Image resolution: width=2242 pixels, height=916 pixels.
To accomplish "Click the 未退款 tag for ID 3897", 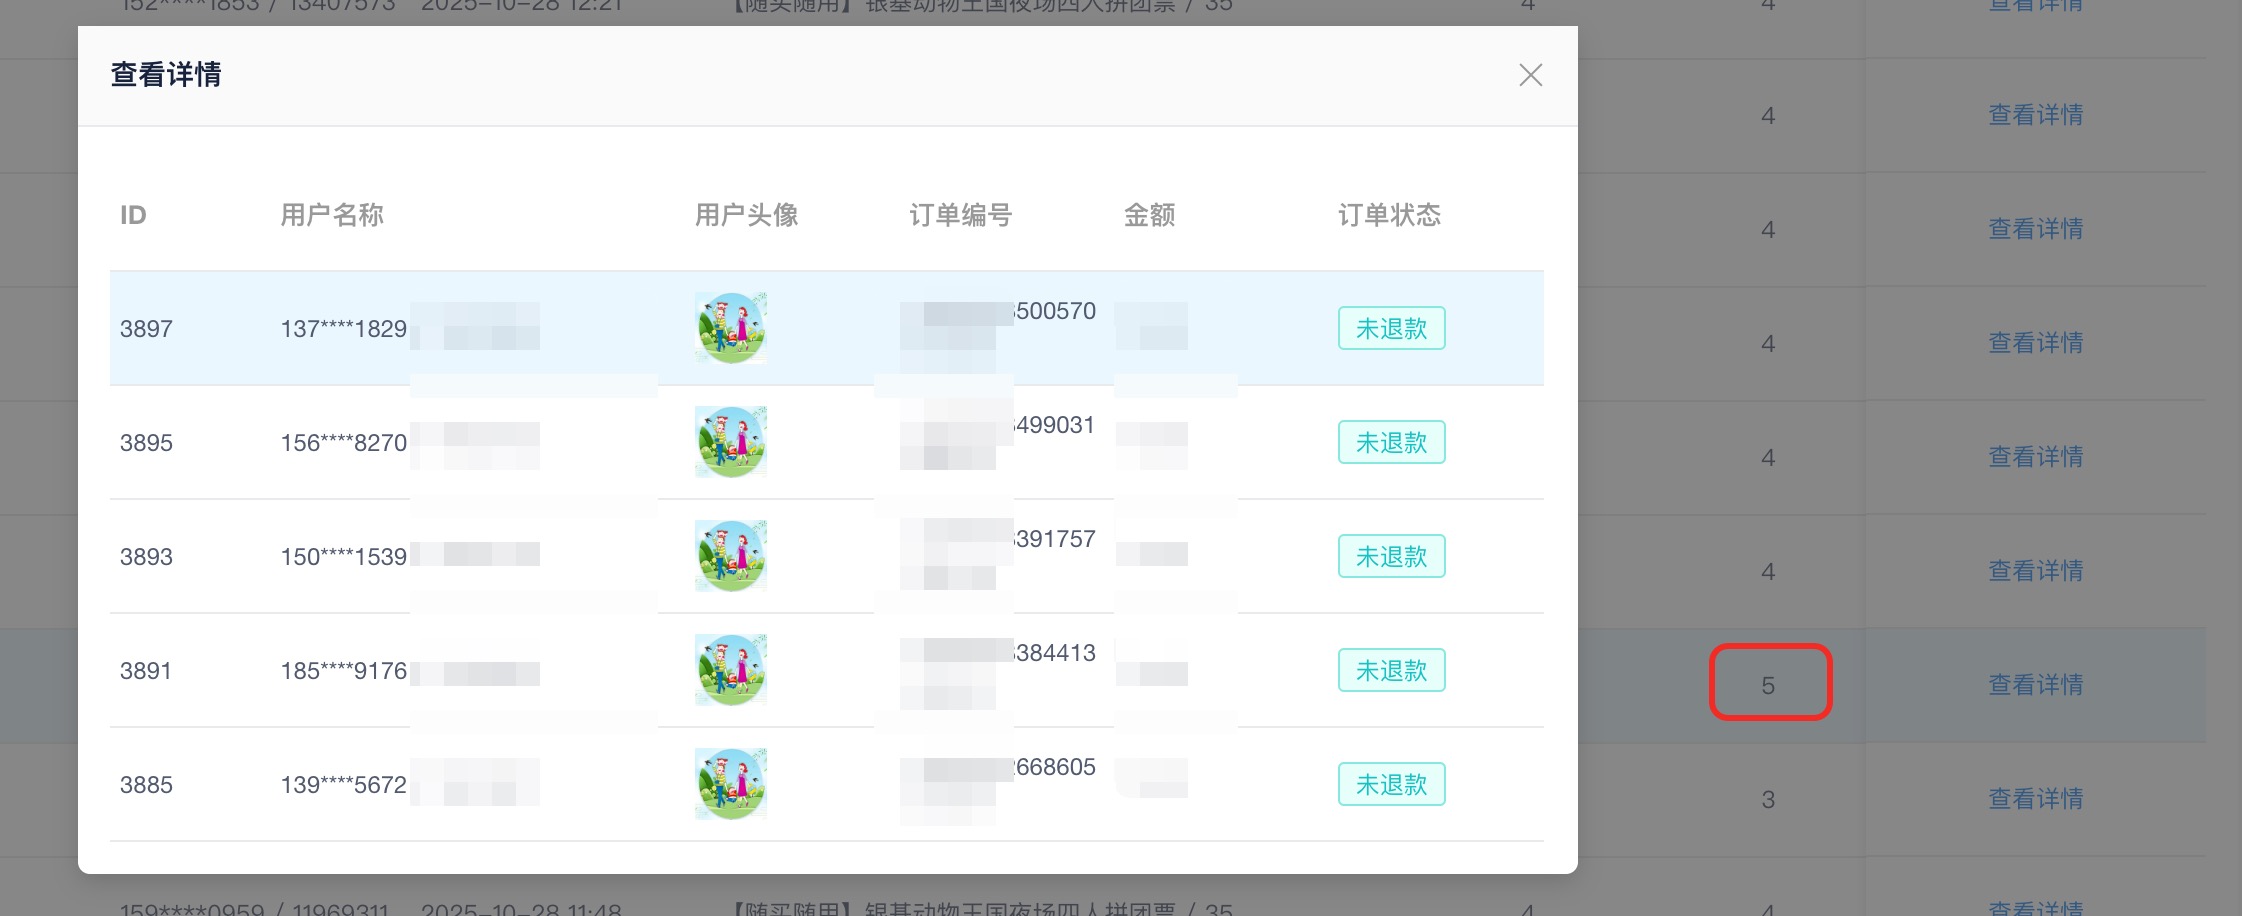I will coord(1391,328).
